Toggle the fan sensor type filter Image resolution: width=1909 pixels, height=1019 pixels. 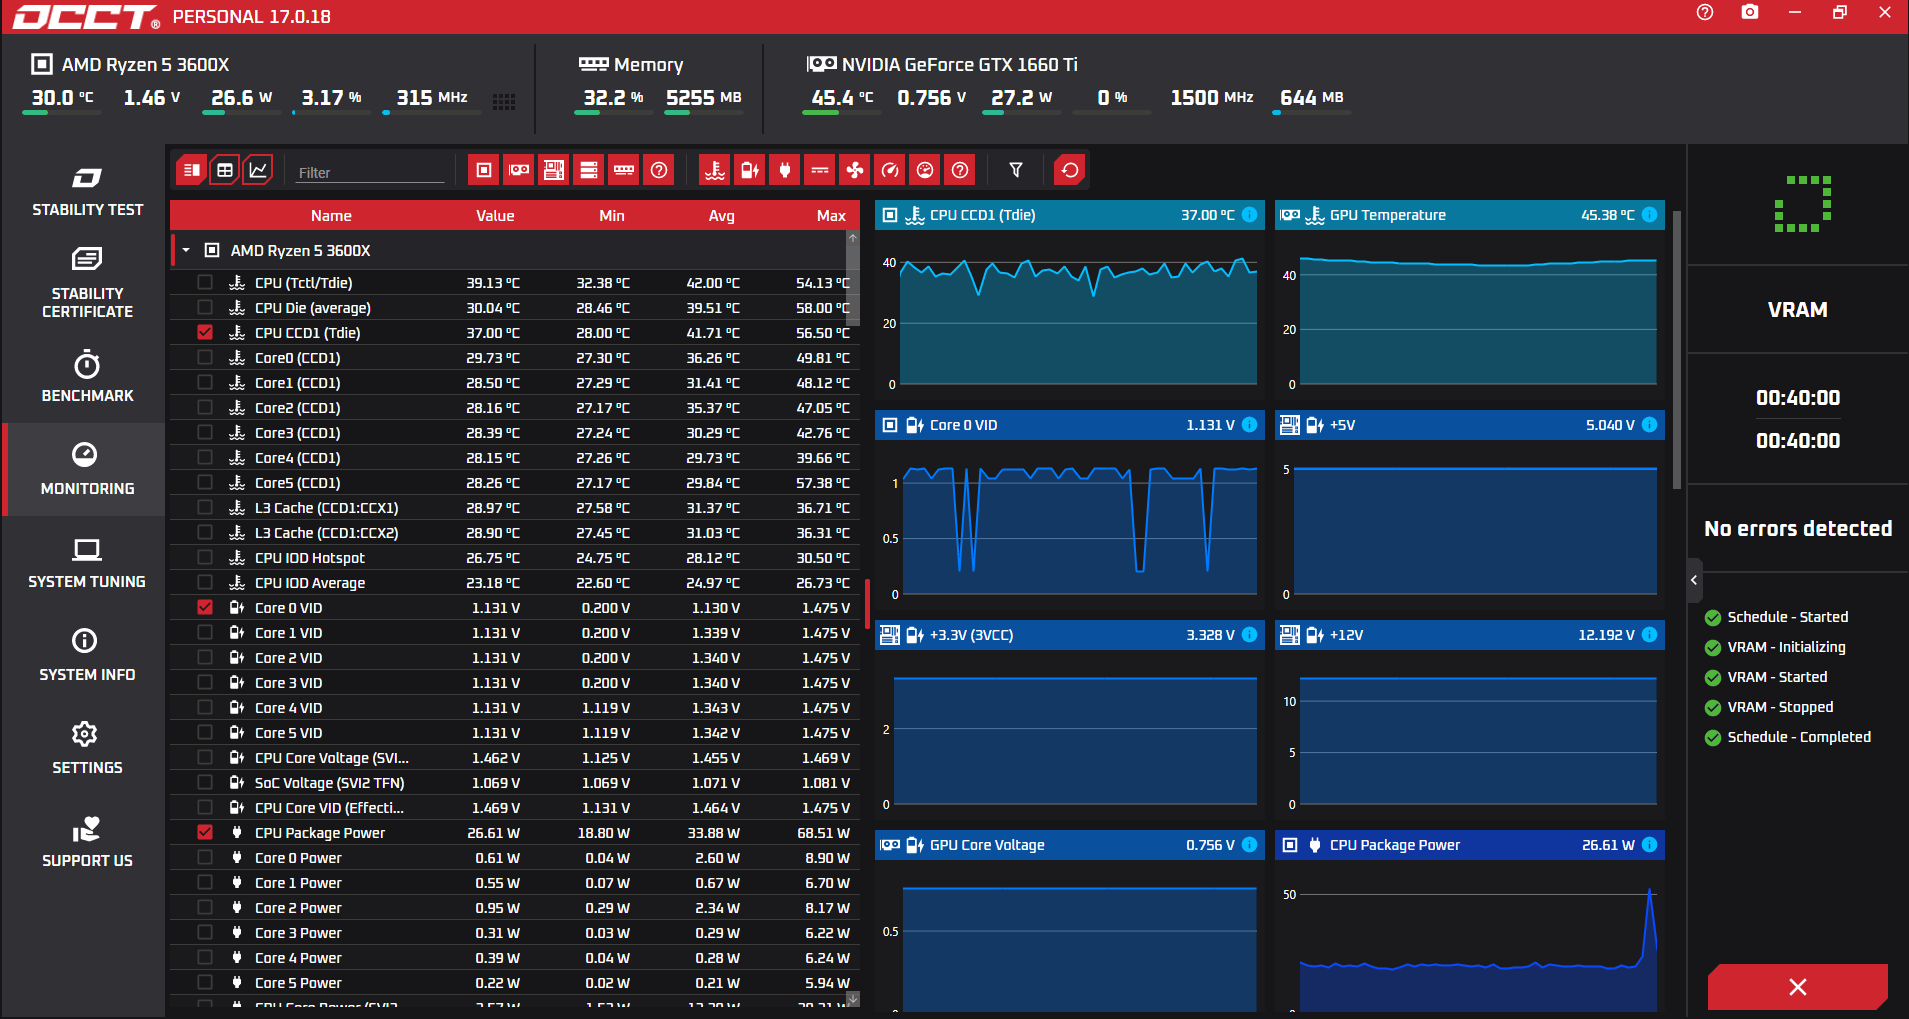tap(855, 170)
